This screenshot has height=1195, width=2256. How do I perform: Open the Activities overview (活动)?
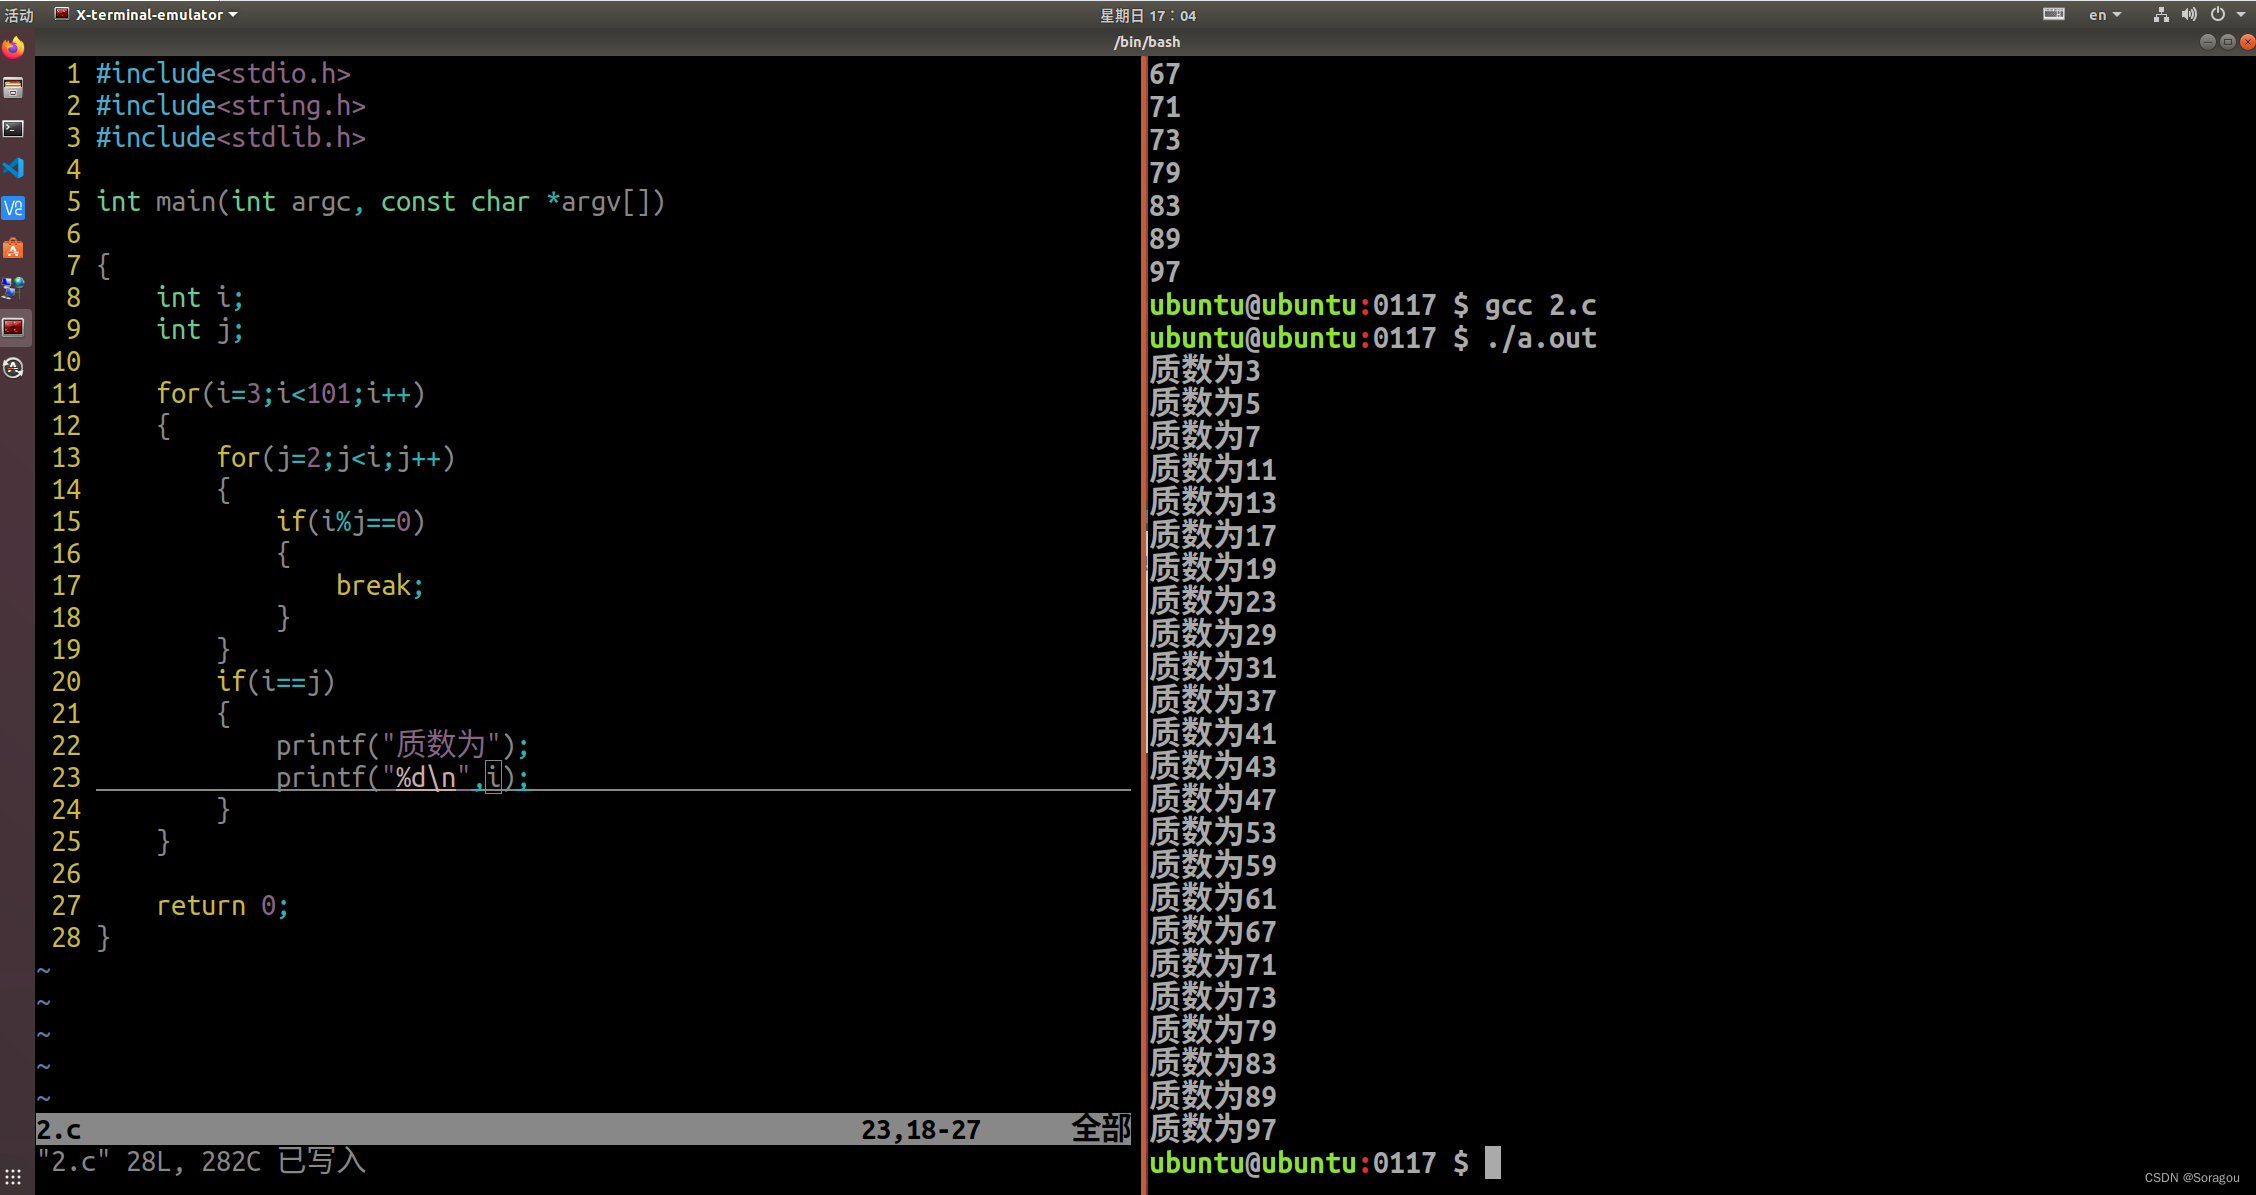18,15
